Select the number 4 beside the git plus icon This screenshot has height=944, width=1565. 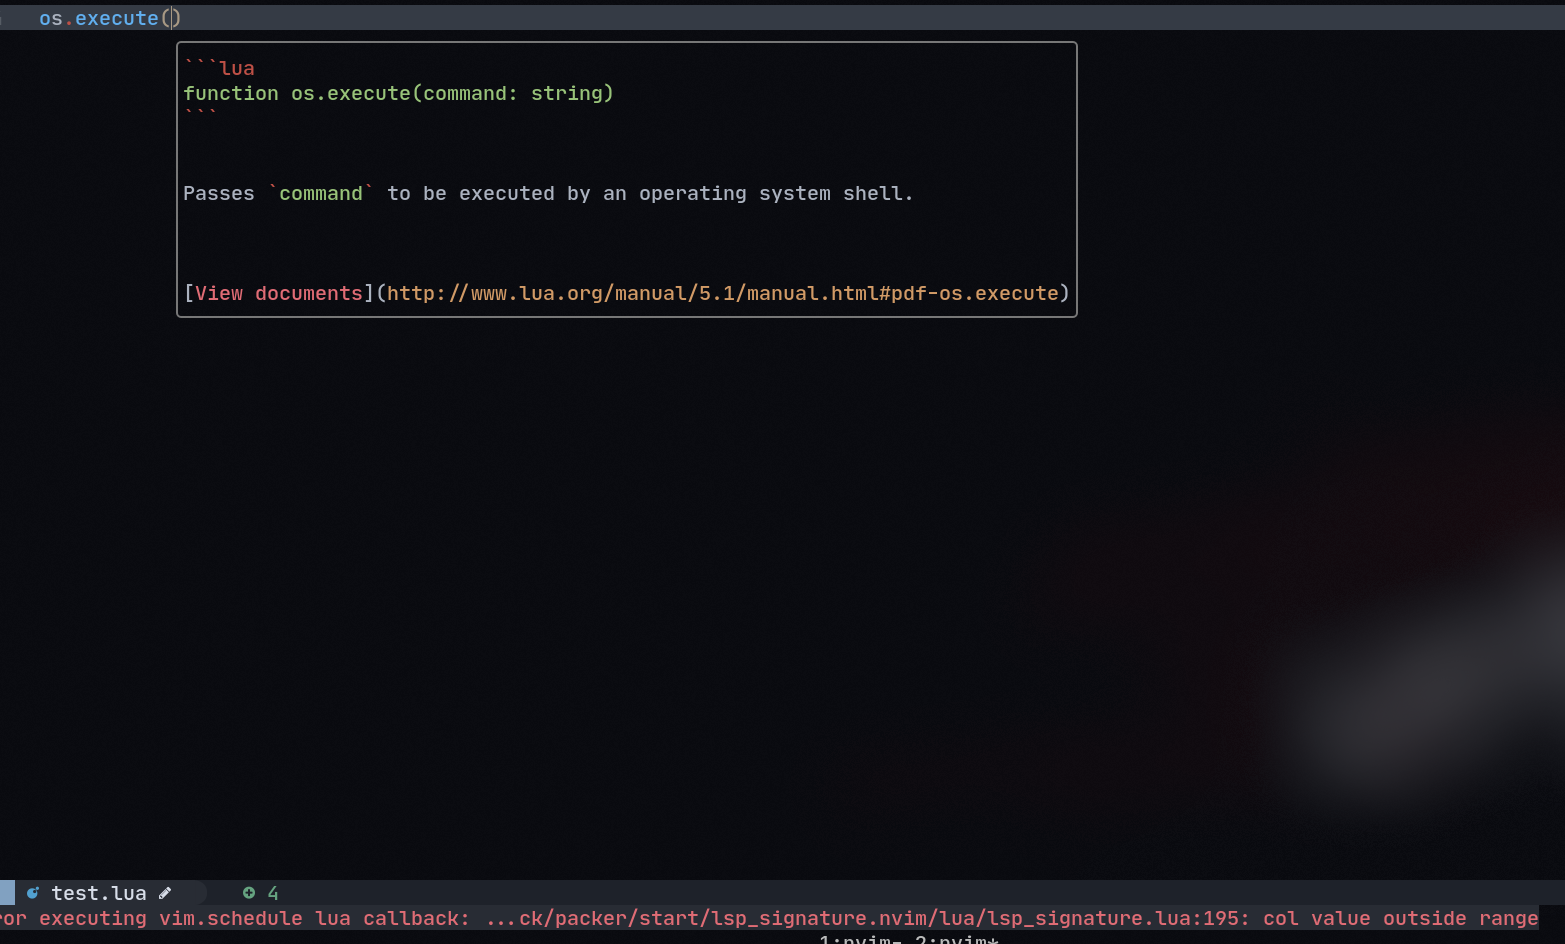[x=272, y=892]
